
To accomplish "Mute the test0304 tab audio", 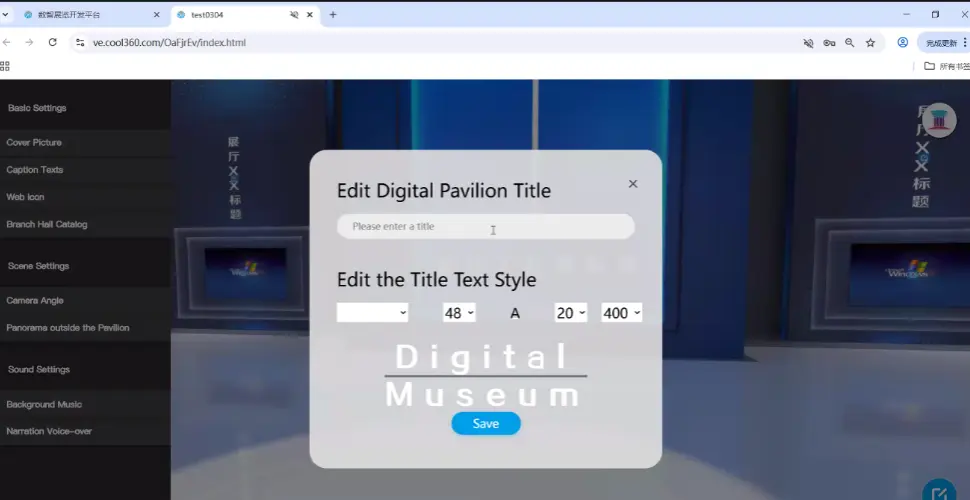I will [x=294, y=15].
